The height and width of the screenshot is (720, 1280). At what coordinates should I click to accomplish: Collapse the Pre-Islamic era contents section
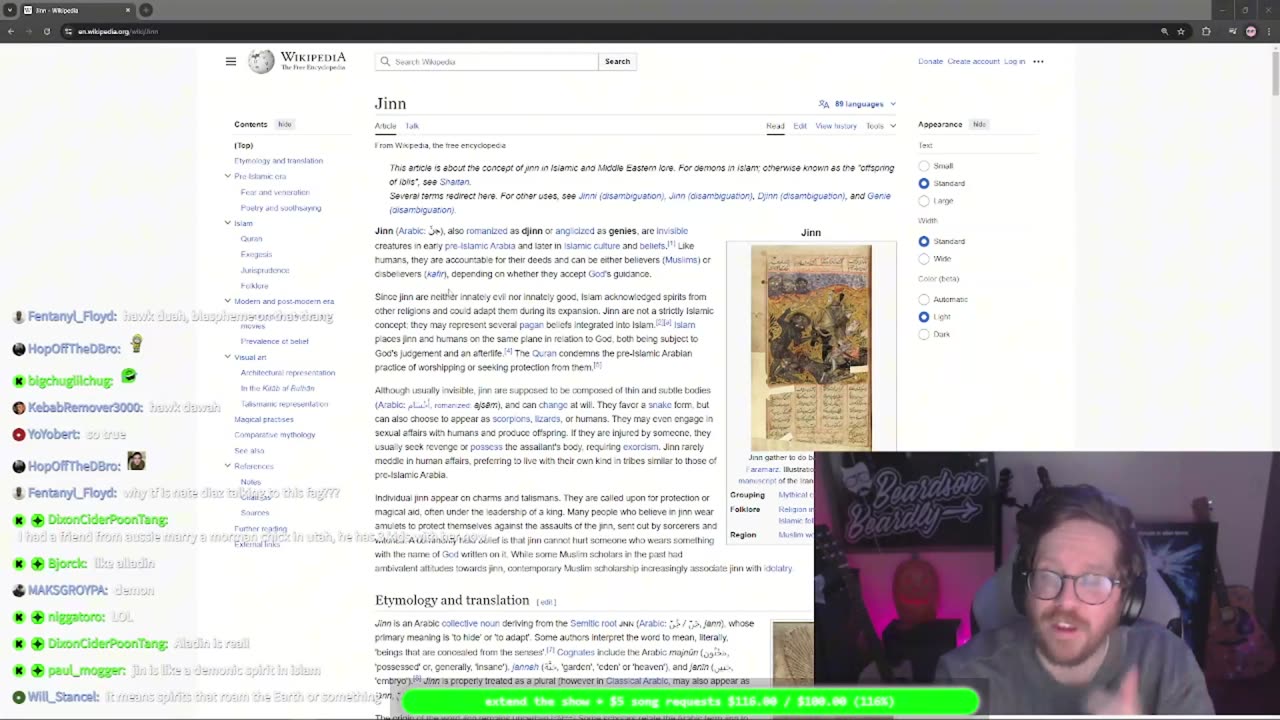(228, 176)
